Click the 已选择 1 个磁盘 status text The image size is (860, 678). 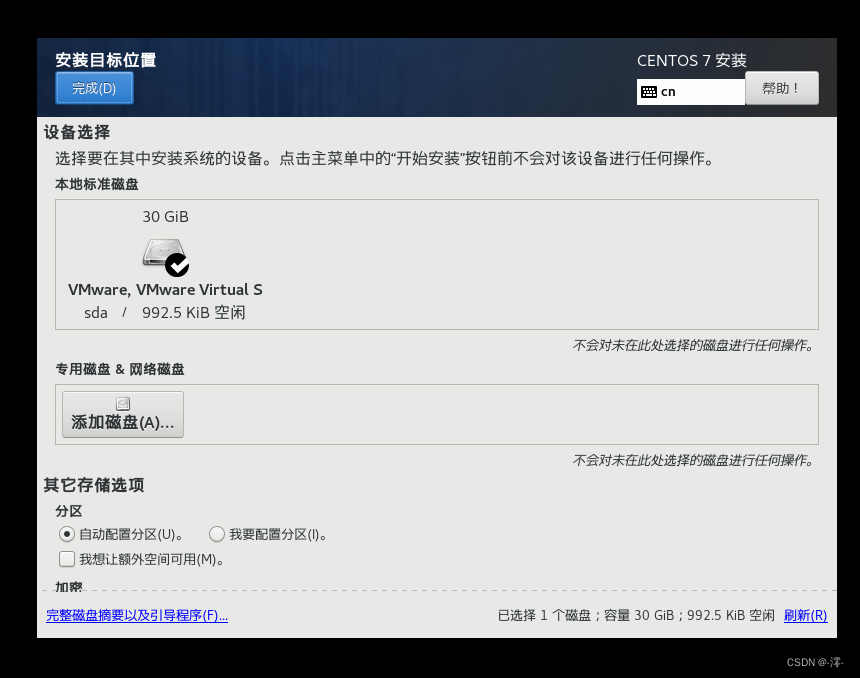tap(544, 615)
